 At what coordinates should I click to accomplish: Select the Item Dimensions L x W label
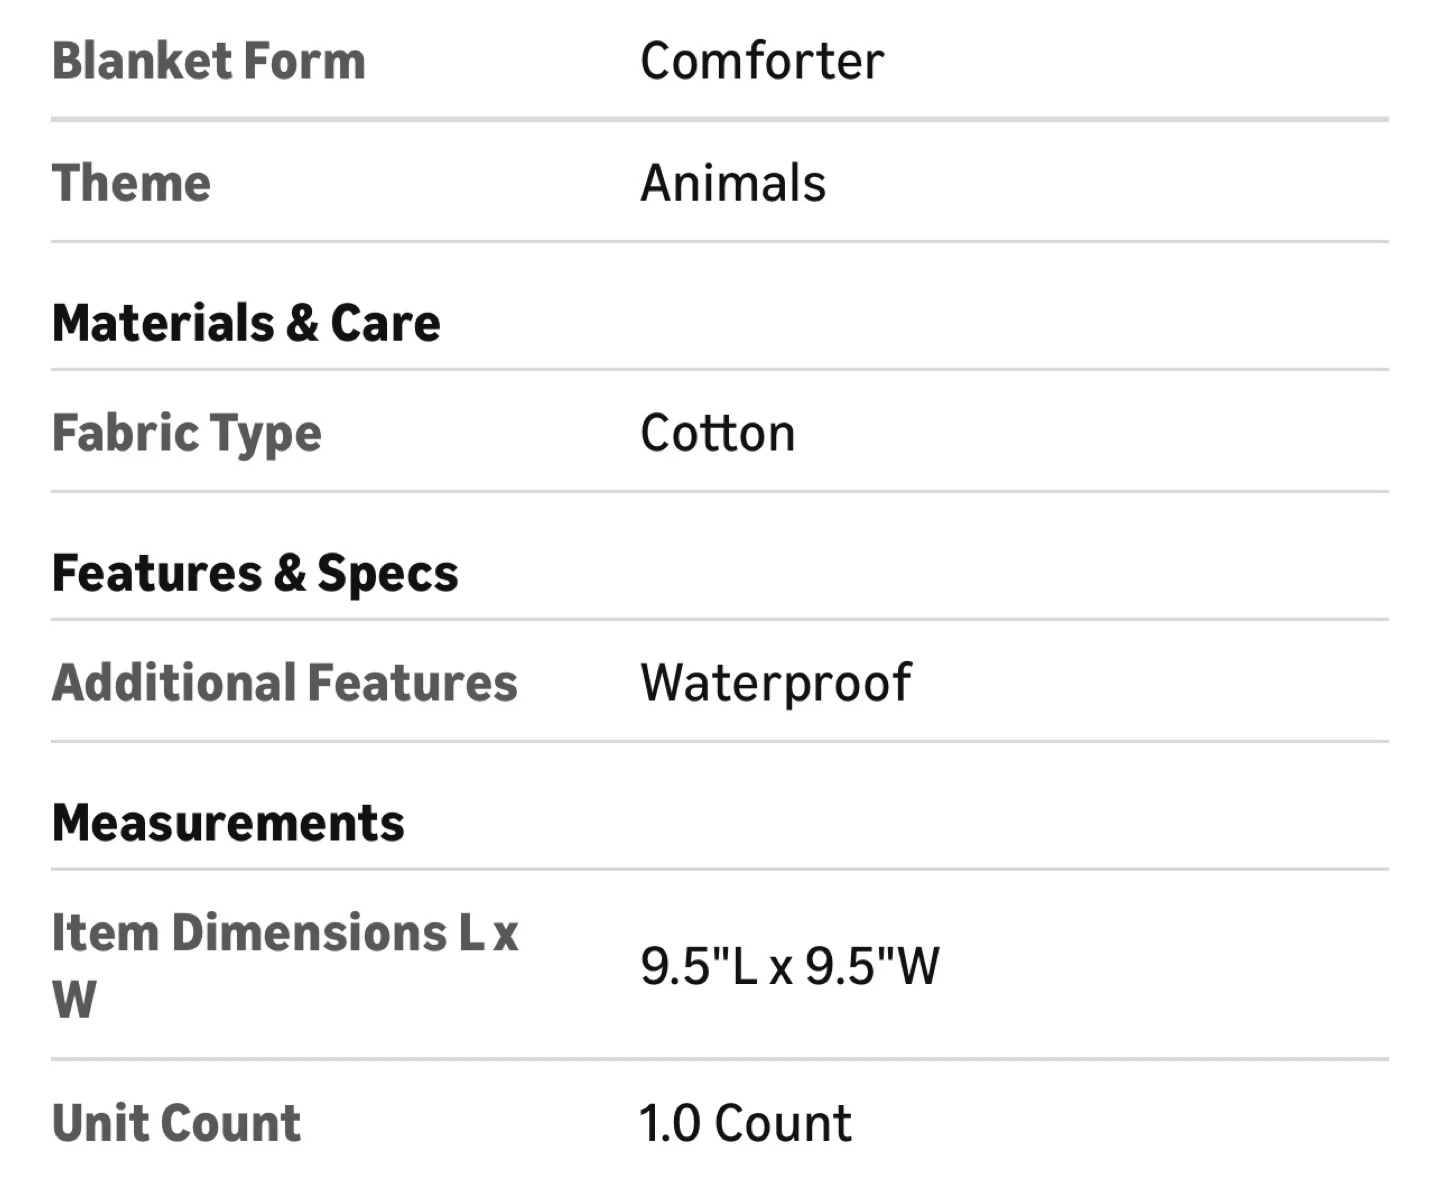285,965
